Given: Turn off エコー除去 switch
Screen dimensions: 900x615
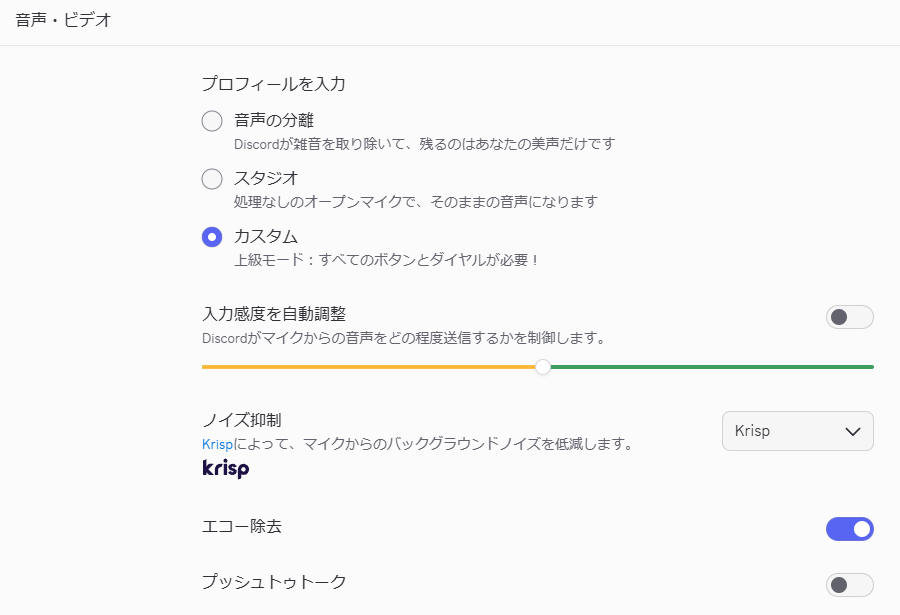Looking at the screenshot, I should (849, 529).
